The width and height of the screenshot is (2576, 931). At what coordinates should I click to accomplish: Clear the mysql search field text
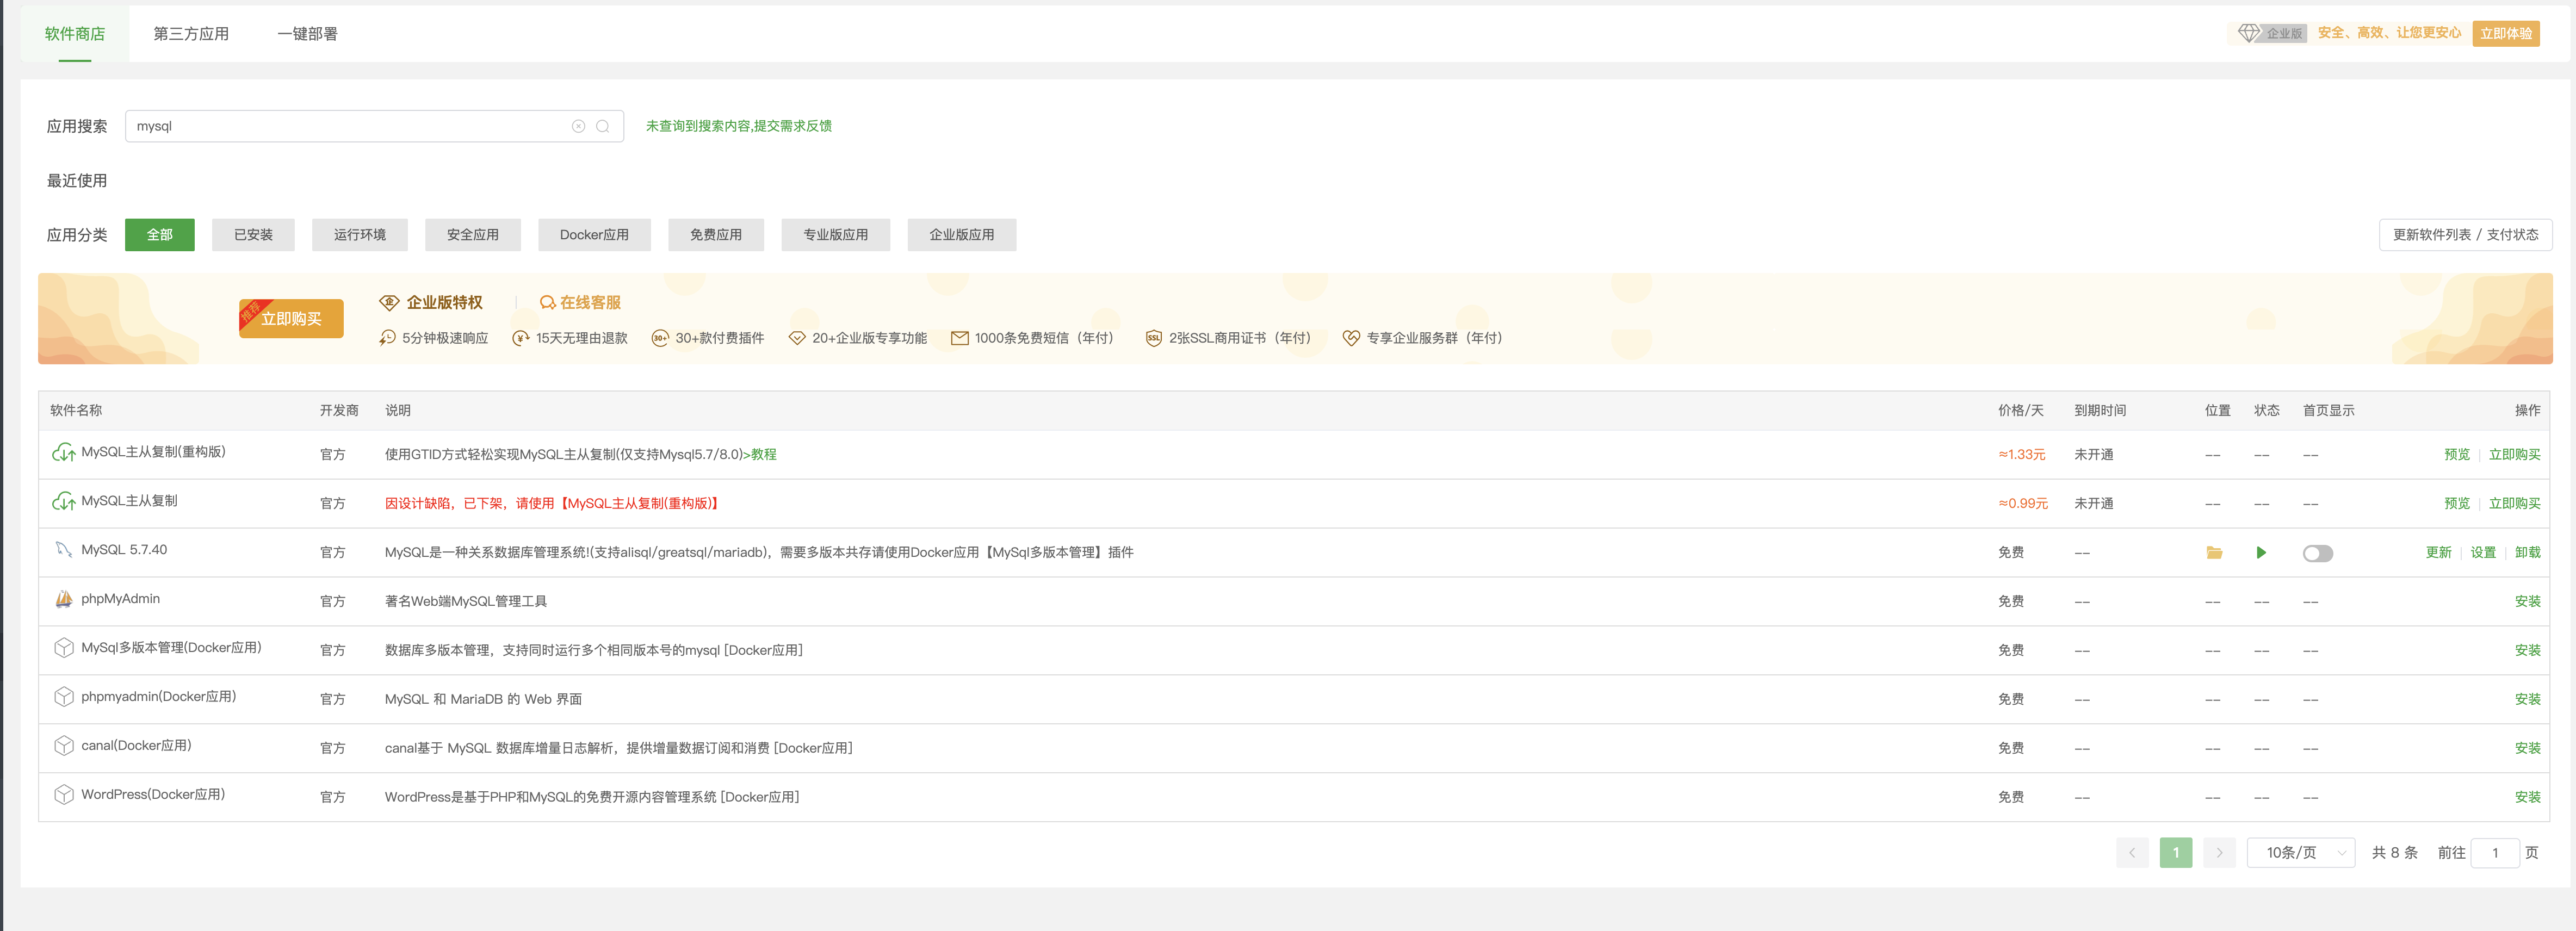578,126
